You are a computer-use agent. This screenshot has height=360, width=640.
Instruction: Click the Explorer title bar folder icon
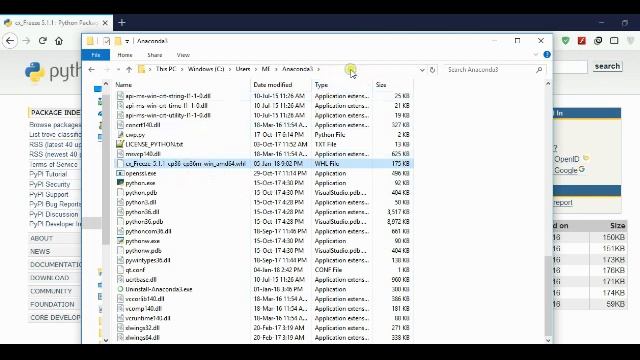90,41
